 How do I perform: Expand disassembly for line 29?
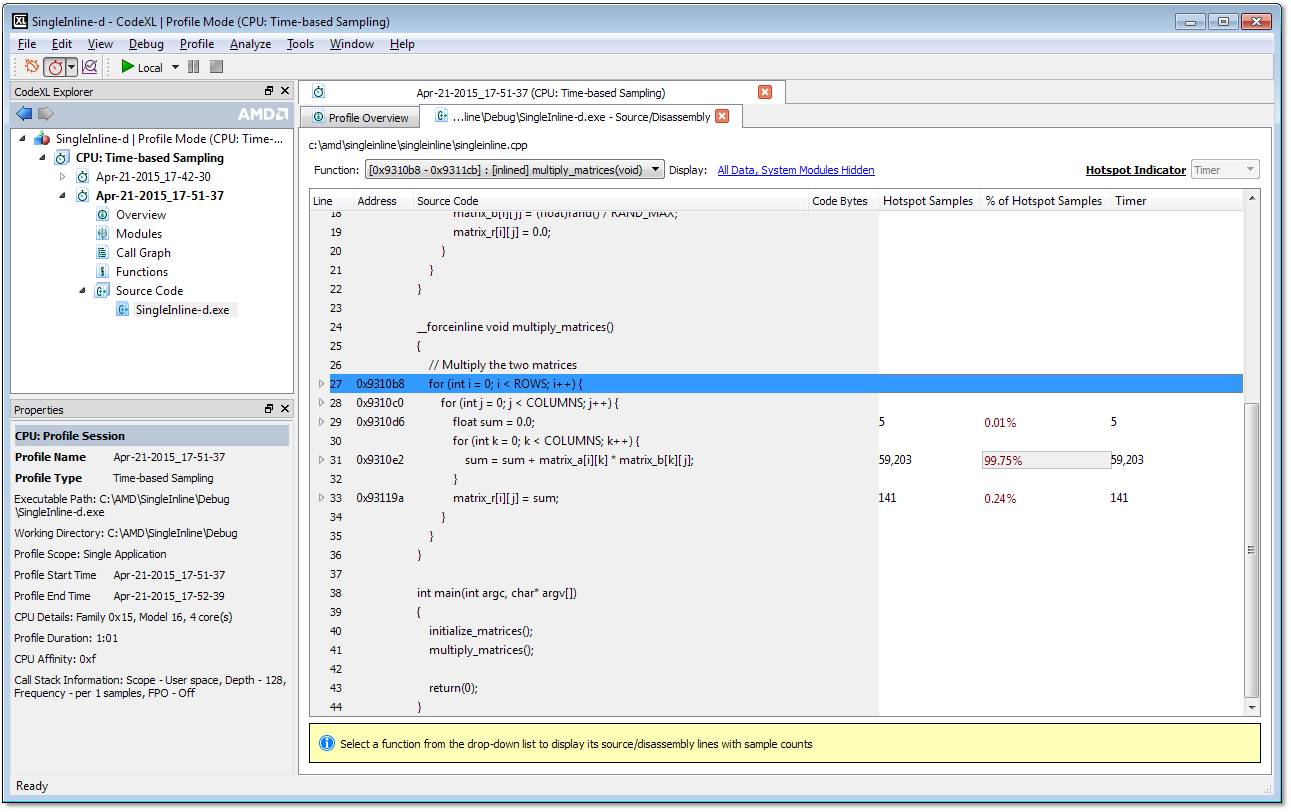pos(321,422)
